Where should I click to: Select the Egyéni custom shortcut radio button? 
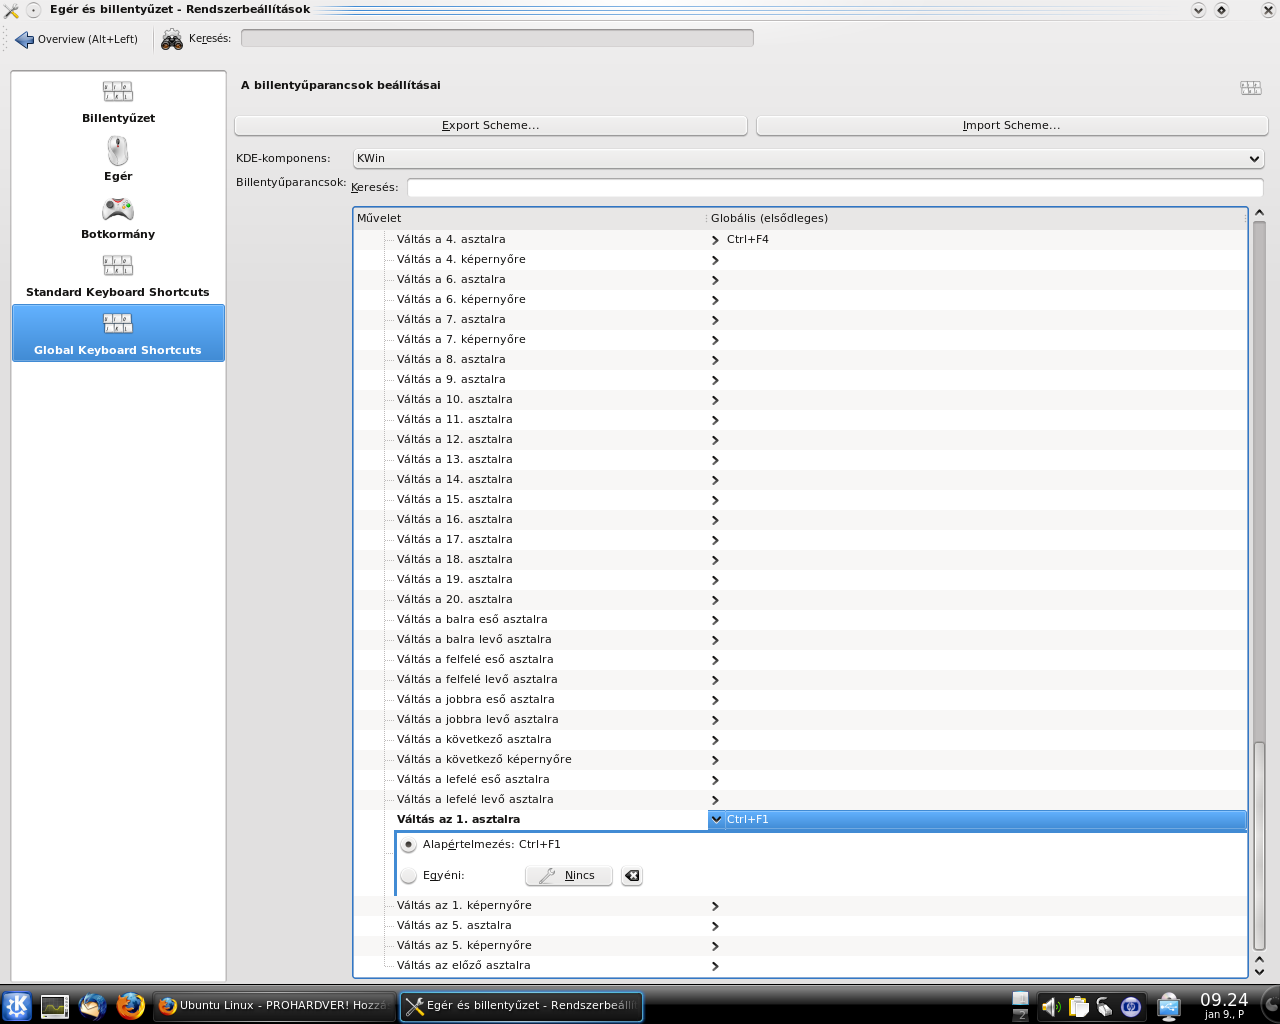[x=409, y=876]
